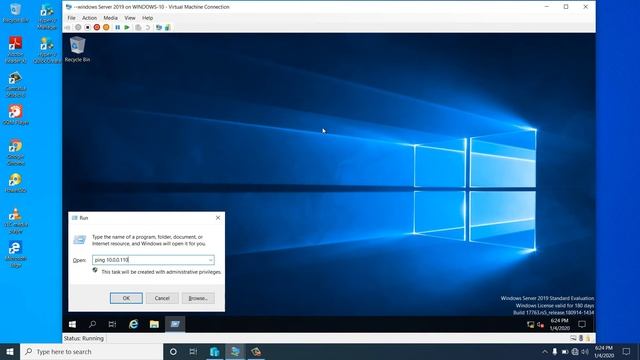Select the Recycle Bin inside the VM desktop

pos(77,49)
